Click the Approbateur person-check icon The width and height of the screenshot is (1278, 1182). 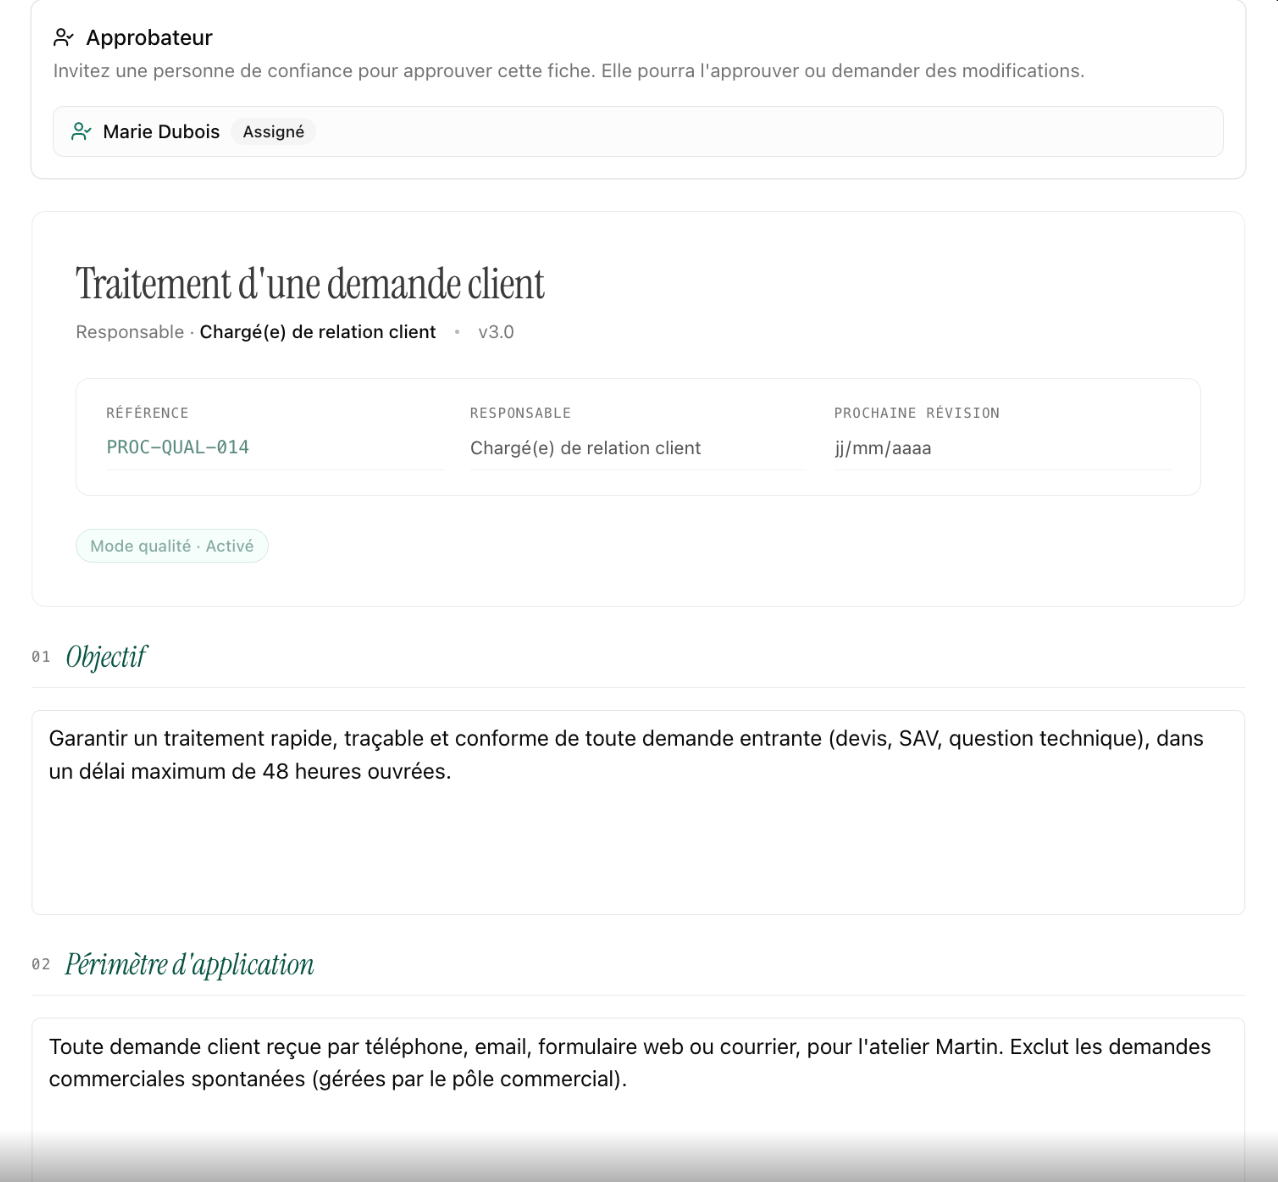click(64, 38)
